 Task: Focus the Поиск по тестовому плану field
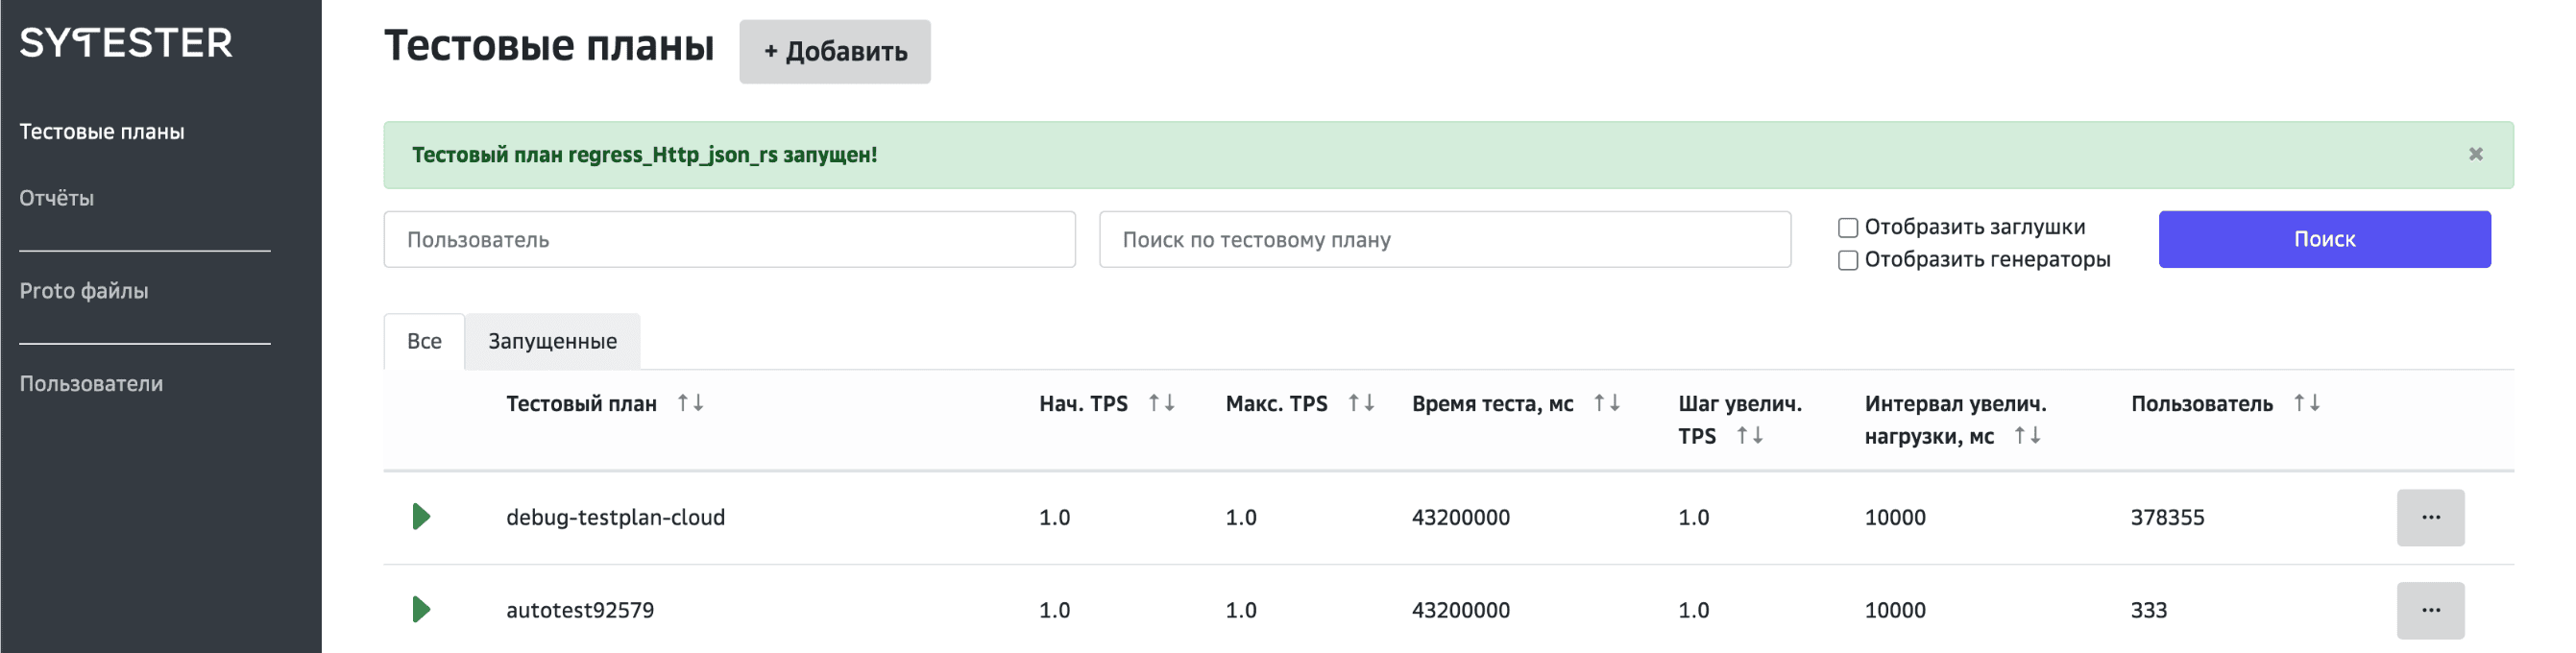pos(1444,240)
